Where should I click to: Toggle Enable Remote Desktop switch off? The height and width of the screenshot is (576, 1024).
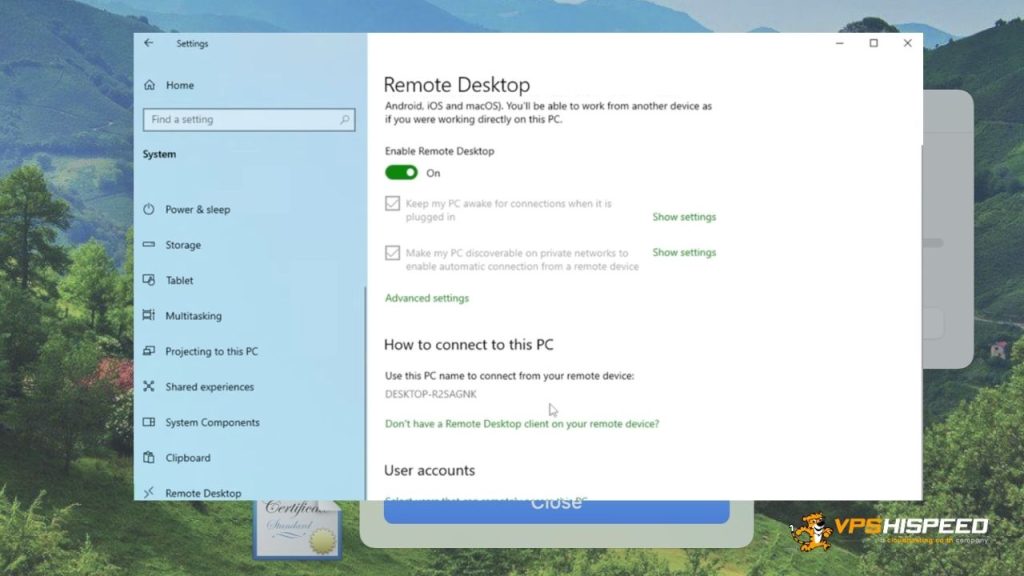pyautogui.click(x=401, y=173)
